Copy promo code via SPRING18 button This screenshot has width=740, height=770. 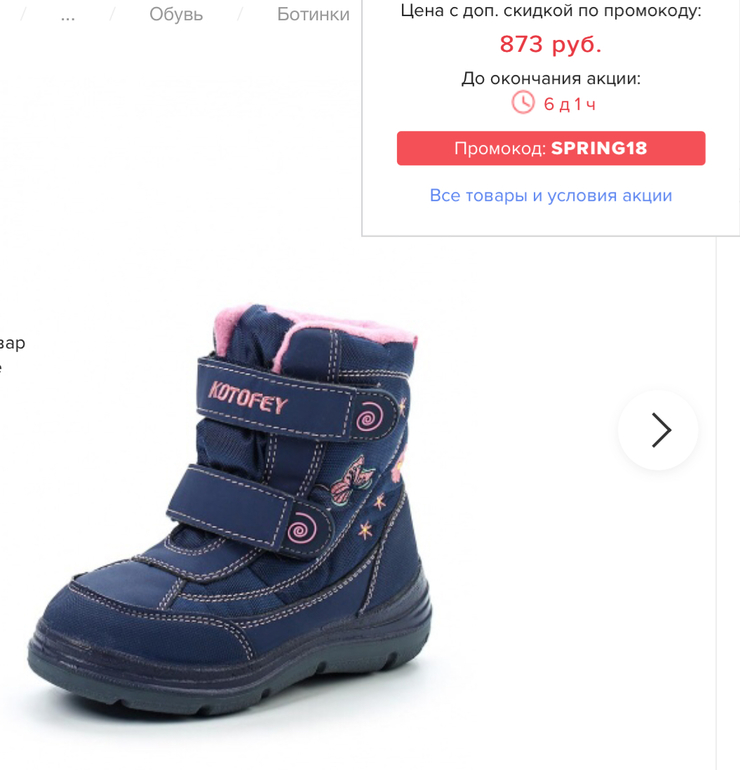(551, 148)
